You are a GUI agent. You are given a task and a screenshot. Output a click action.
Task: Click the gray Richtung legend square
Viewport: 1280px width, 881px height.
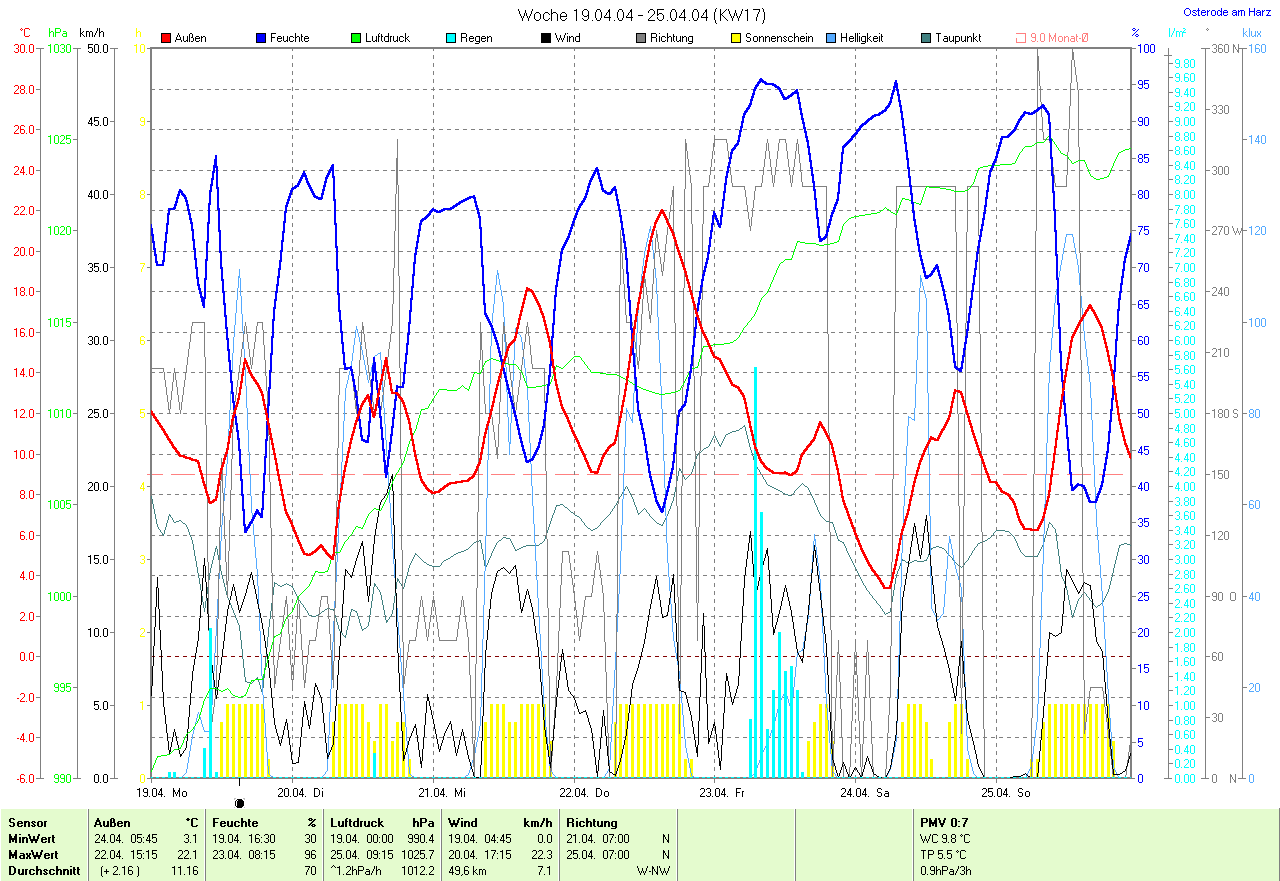[x=641, y=38]
